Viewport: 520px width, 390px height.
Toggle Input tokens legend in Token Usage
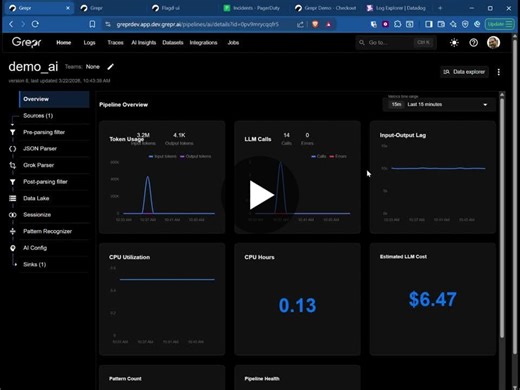point(162,156)
